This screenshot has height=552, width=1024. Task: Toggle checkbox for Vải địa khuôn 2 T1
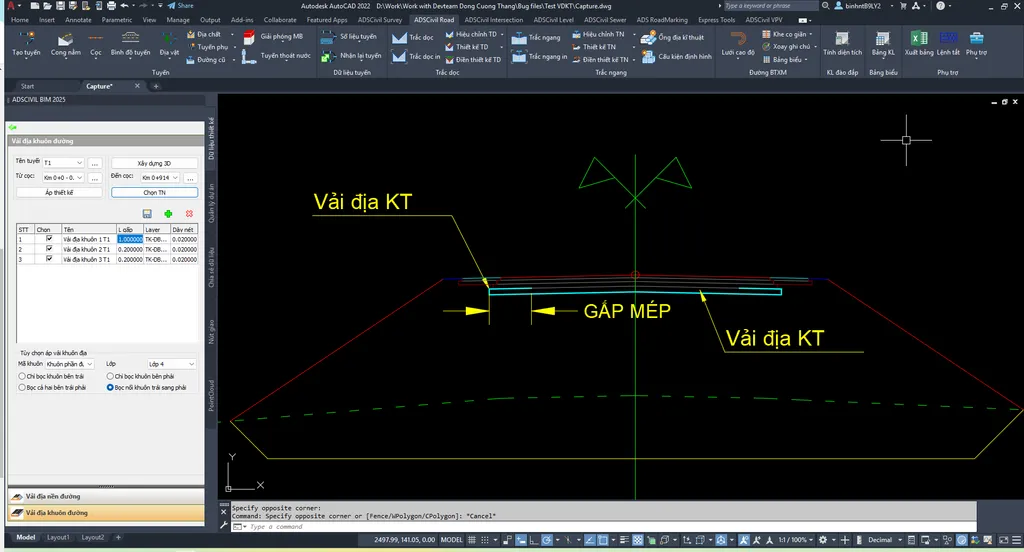49,249
